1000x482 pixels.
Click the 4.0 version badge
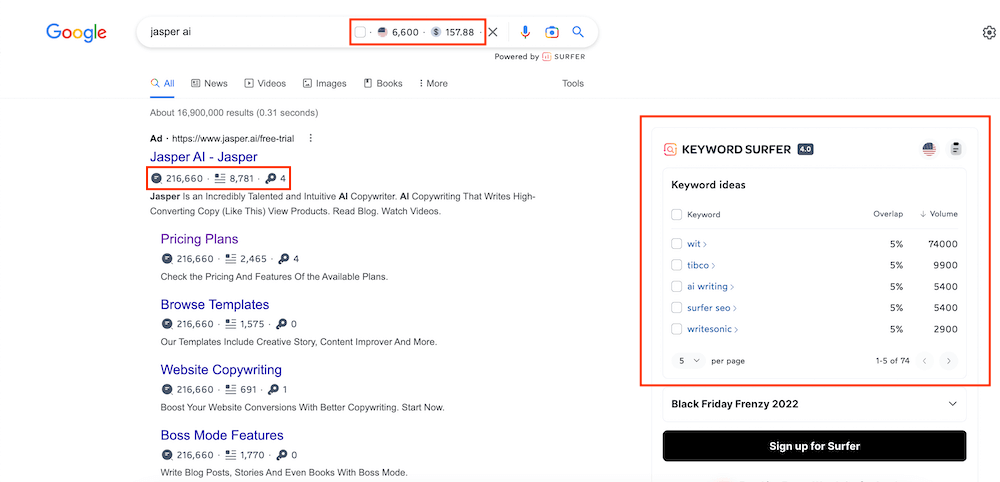805,150
